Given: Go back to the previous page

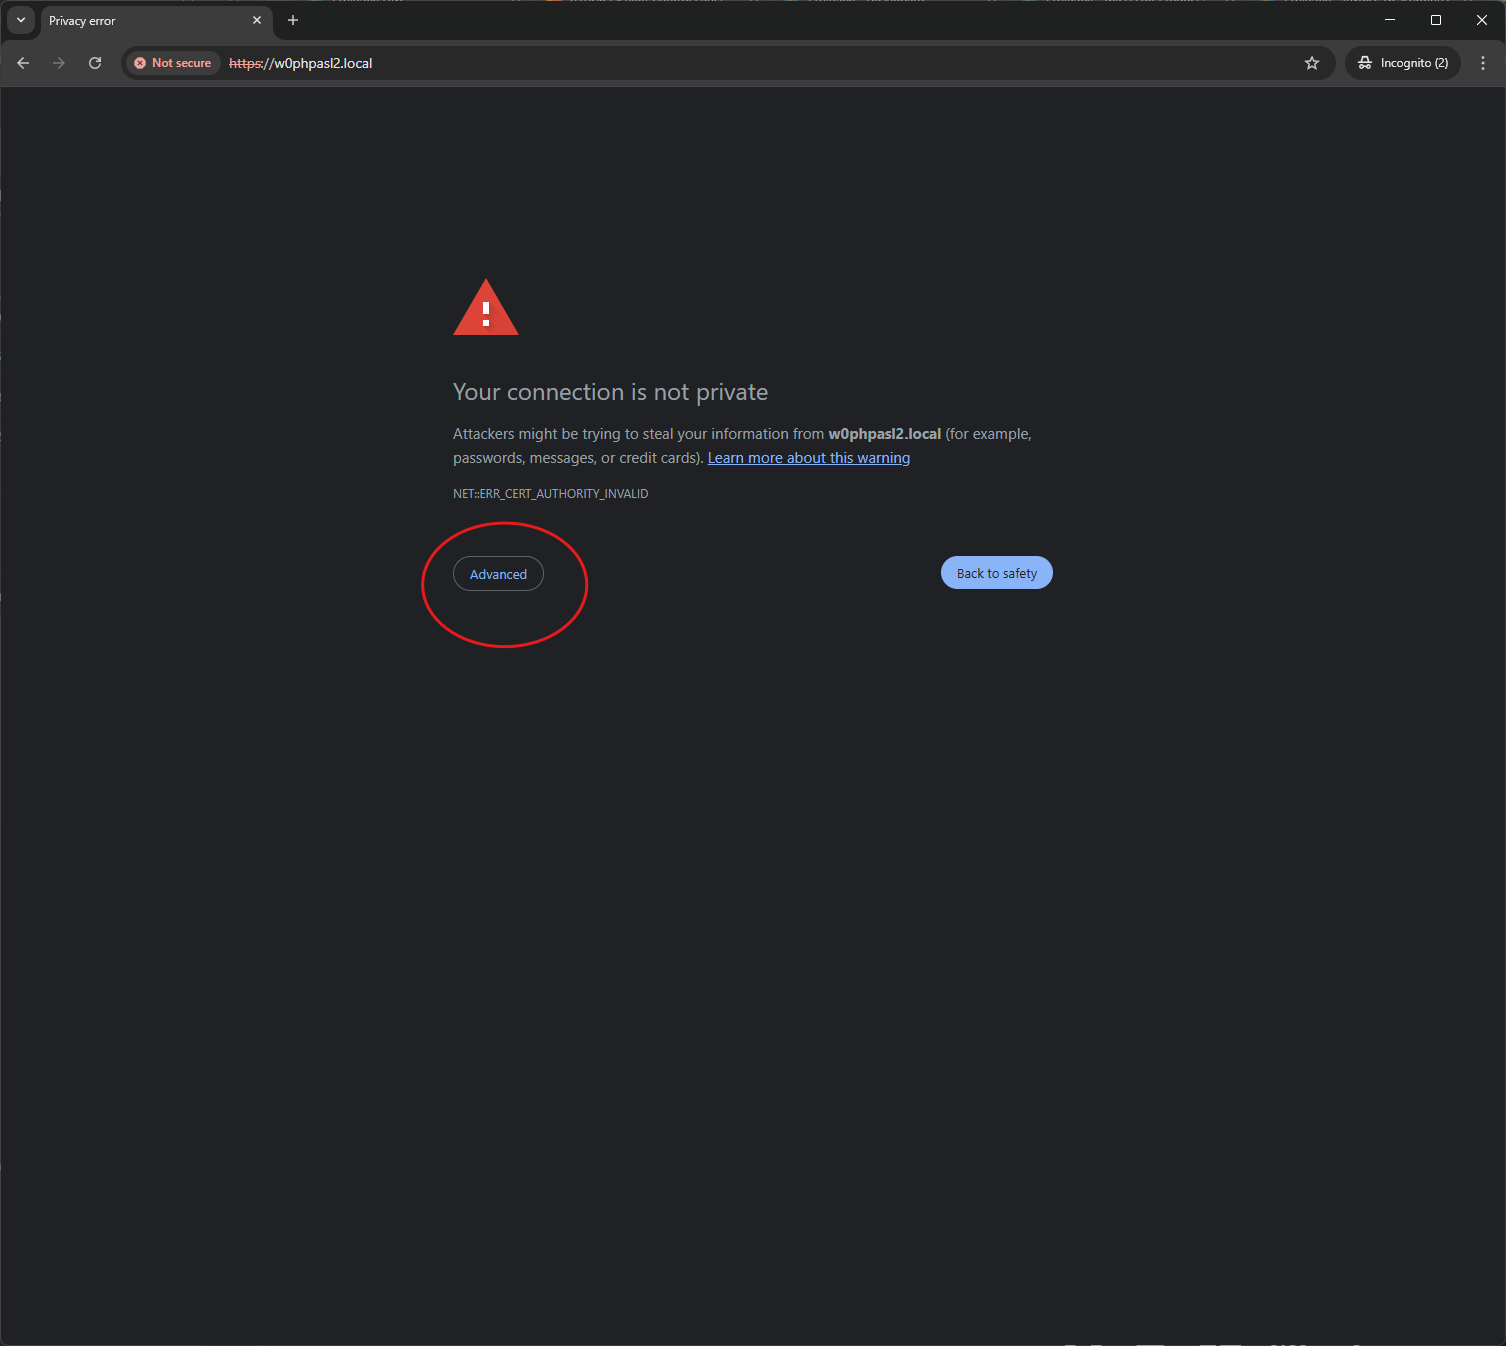Looking at the screenshot, I should (x=23, y=63).
